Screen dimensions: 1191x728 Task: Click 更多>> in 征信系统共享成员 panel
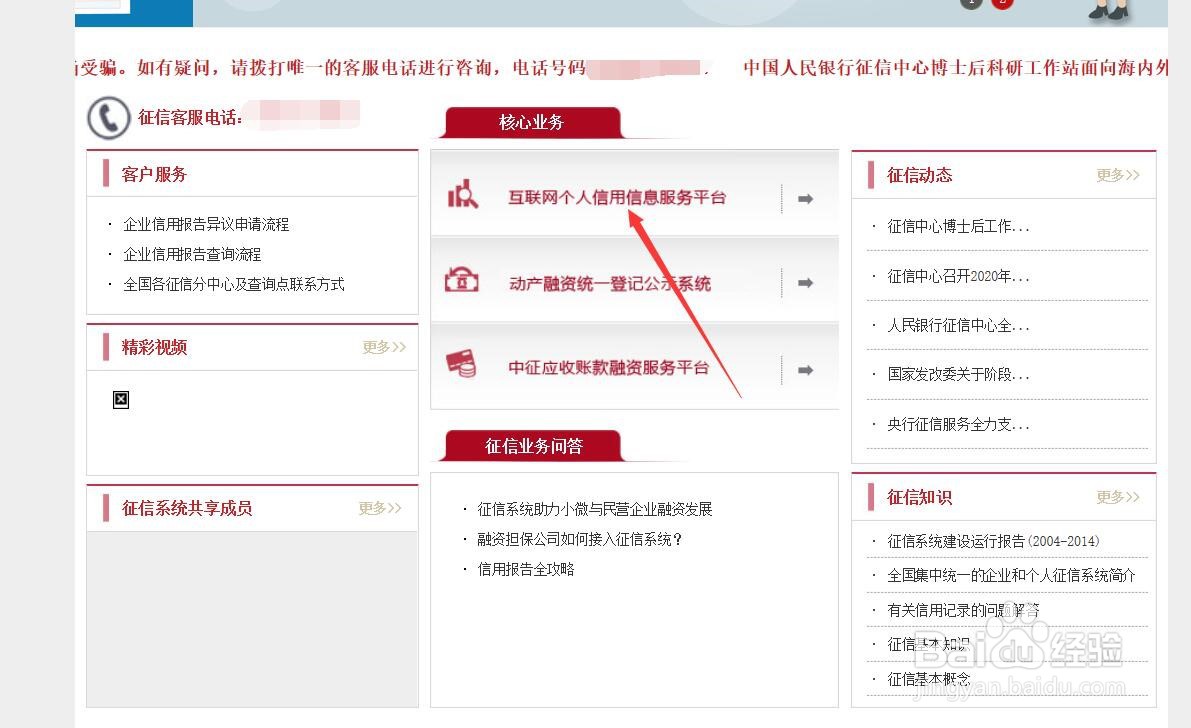[380, 508]
